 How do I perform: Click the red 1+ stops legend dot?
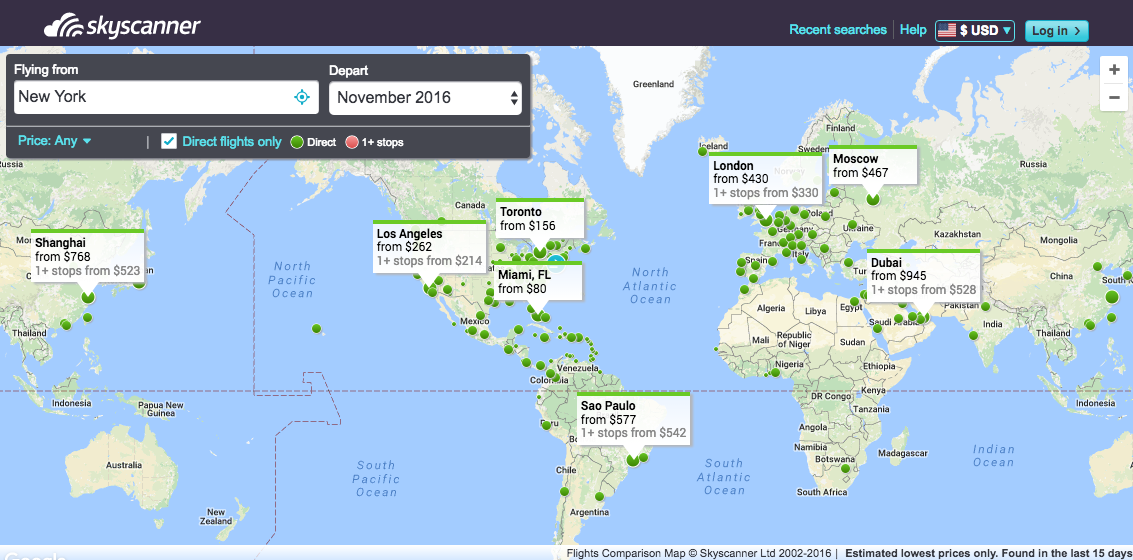(x=352, y=142)
